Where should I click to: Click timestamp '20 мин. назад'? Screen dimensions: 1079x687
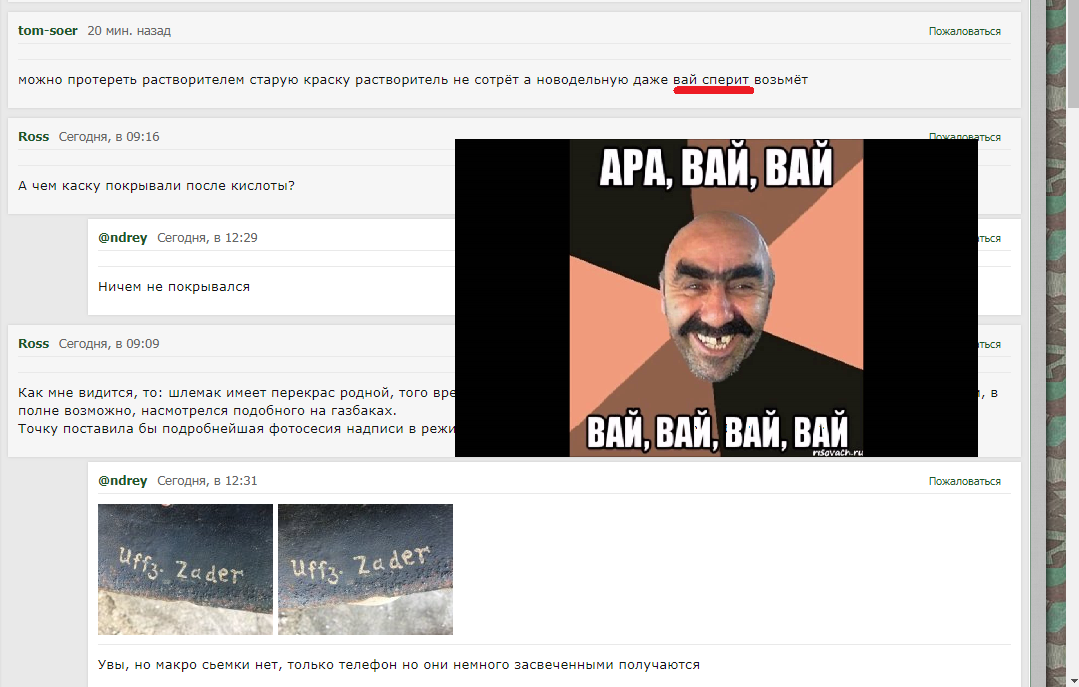coord(129,31)
